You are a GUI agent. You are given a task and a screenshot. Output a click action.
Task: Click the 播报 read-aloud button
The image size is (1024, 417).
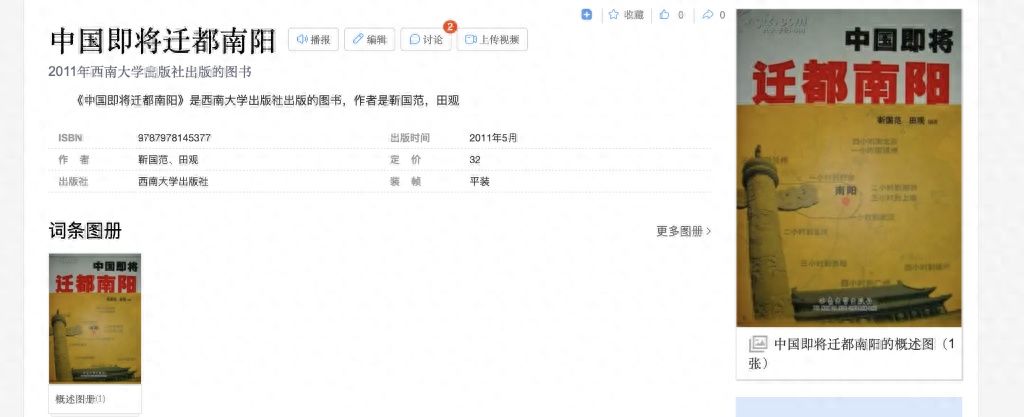[x=313, y=39]
